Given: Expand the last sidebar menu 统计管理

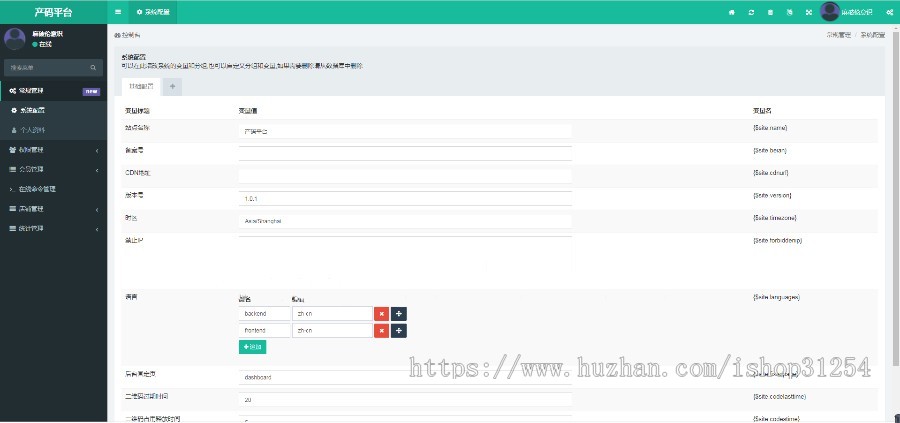Looking at the screenshot, I should coord(53,228).
